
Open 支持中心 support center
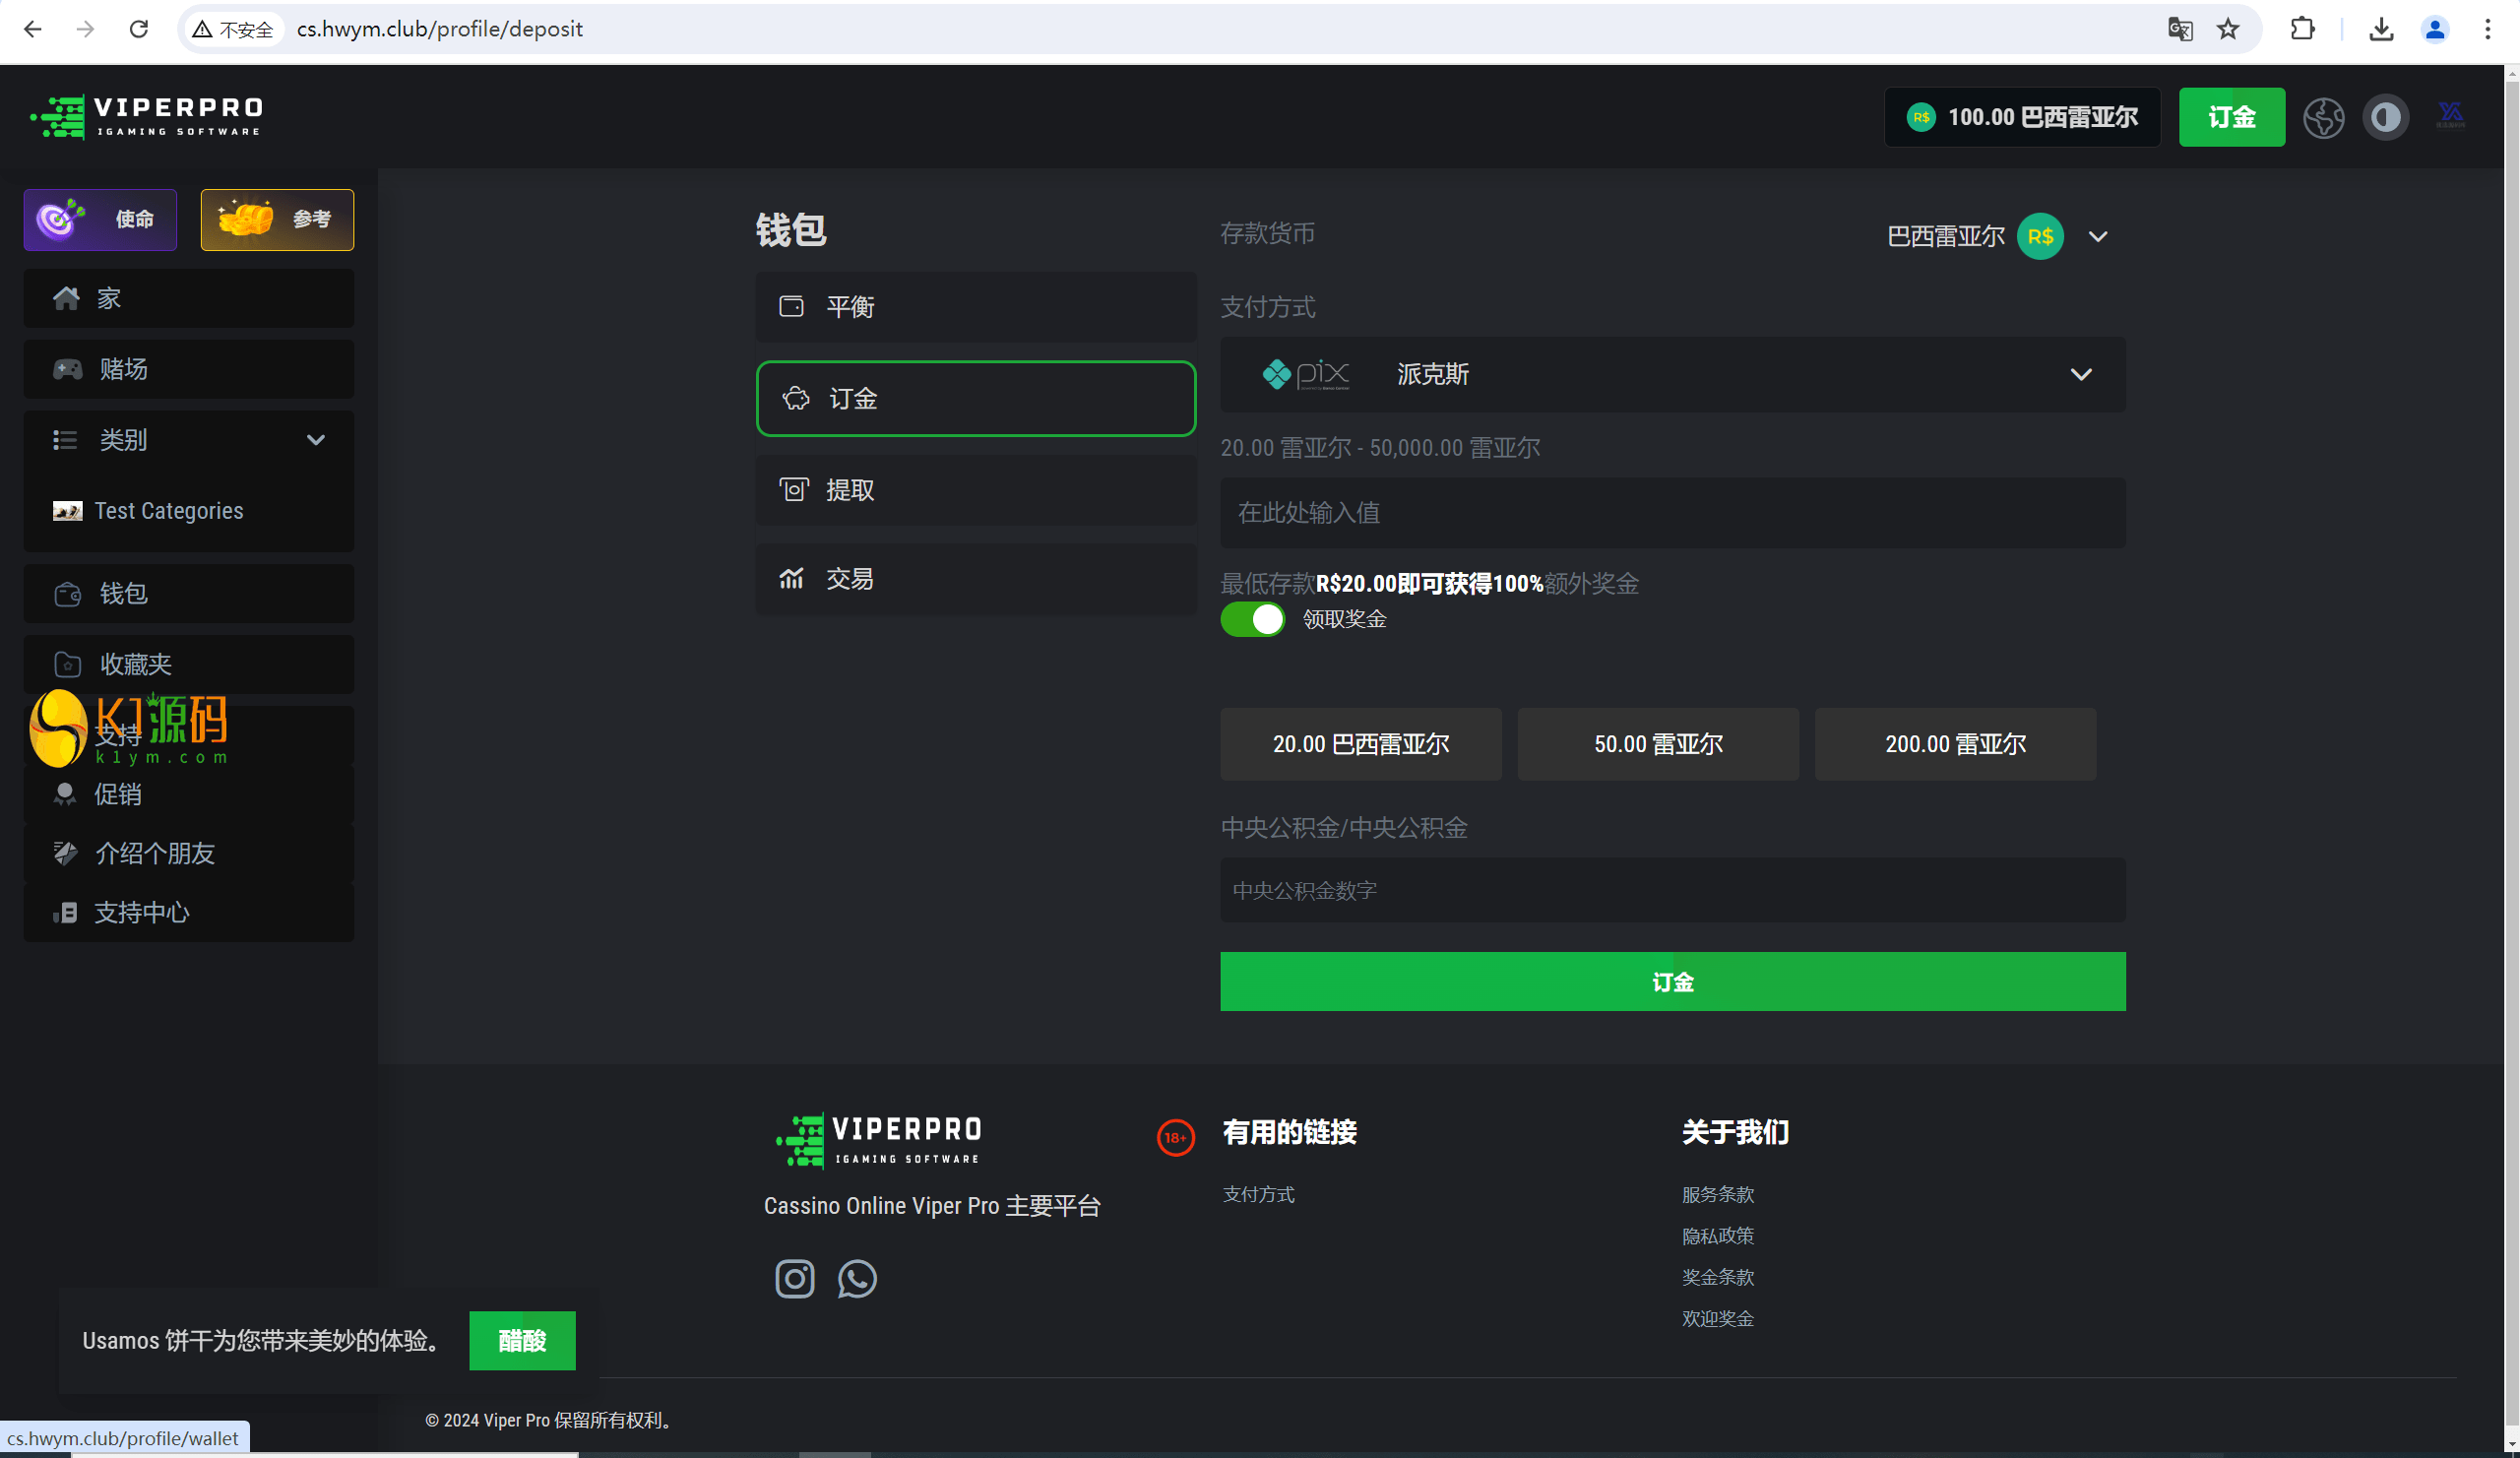(x=189, y=912)
